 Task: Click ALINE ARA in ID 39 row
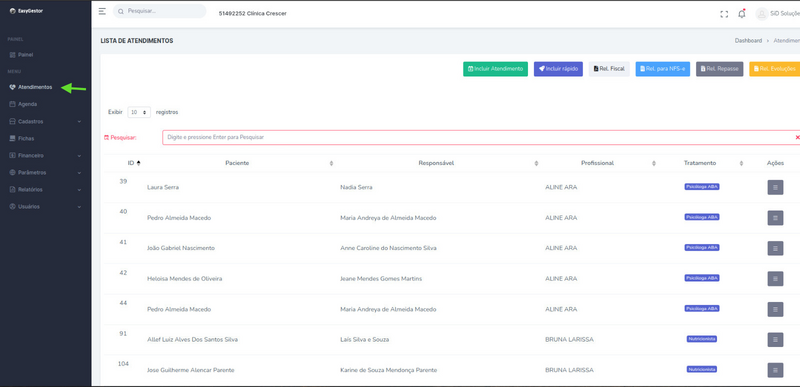tap(561, 187)
